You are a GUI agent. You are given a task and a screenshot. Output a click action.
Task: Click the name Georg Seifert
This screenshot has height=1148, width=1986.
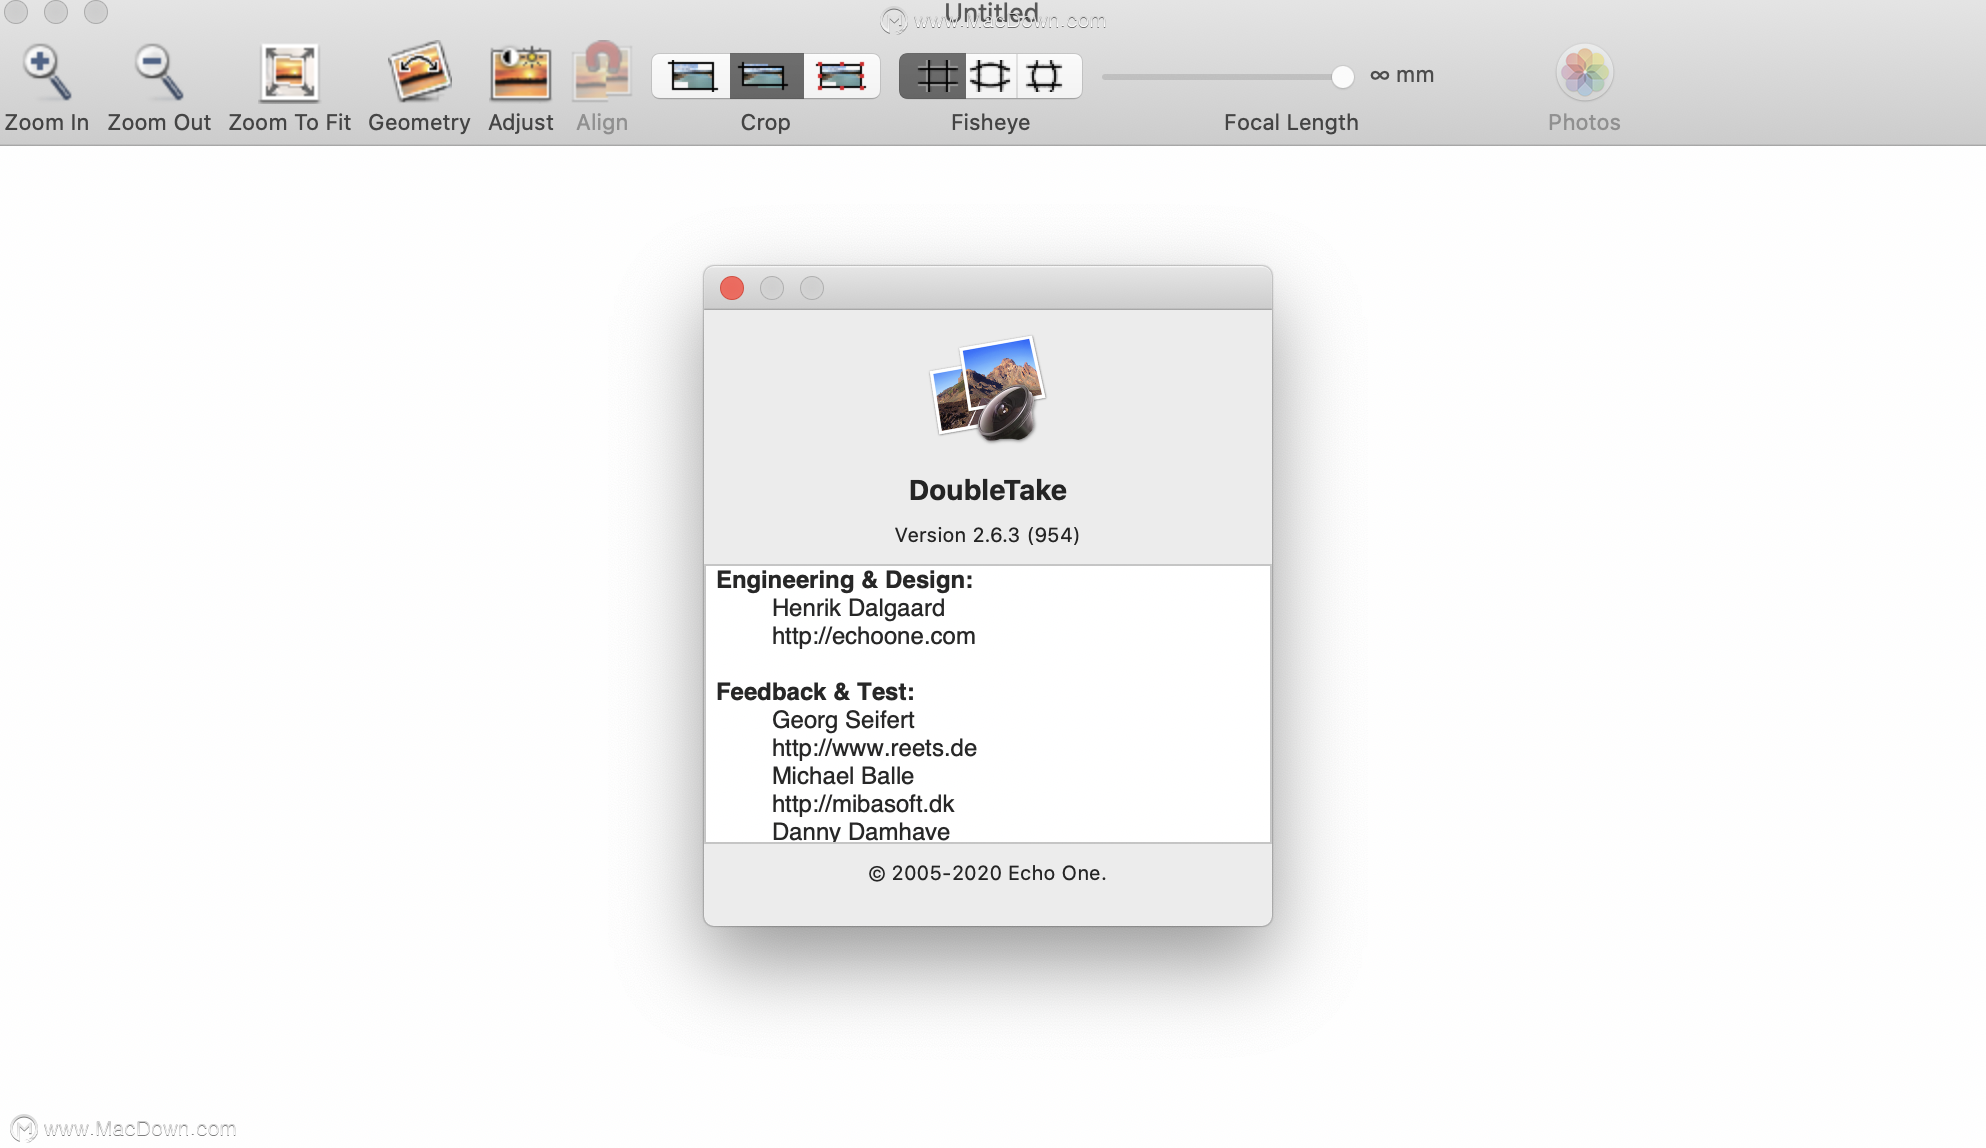843,720
